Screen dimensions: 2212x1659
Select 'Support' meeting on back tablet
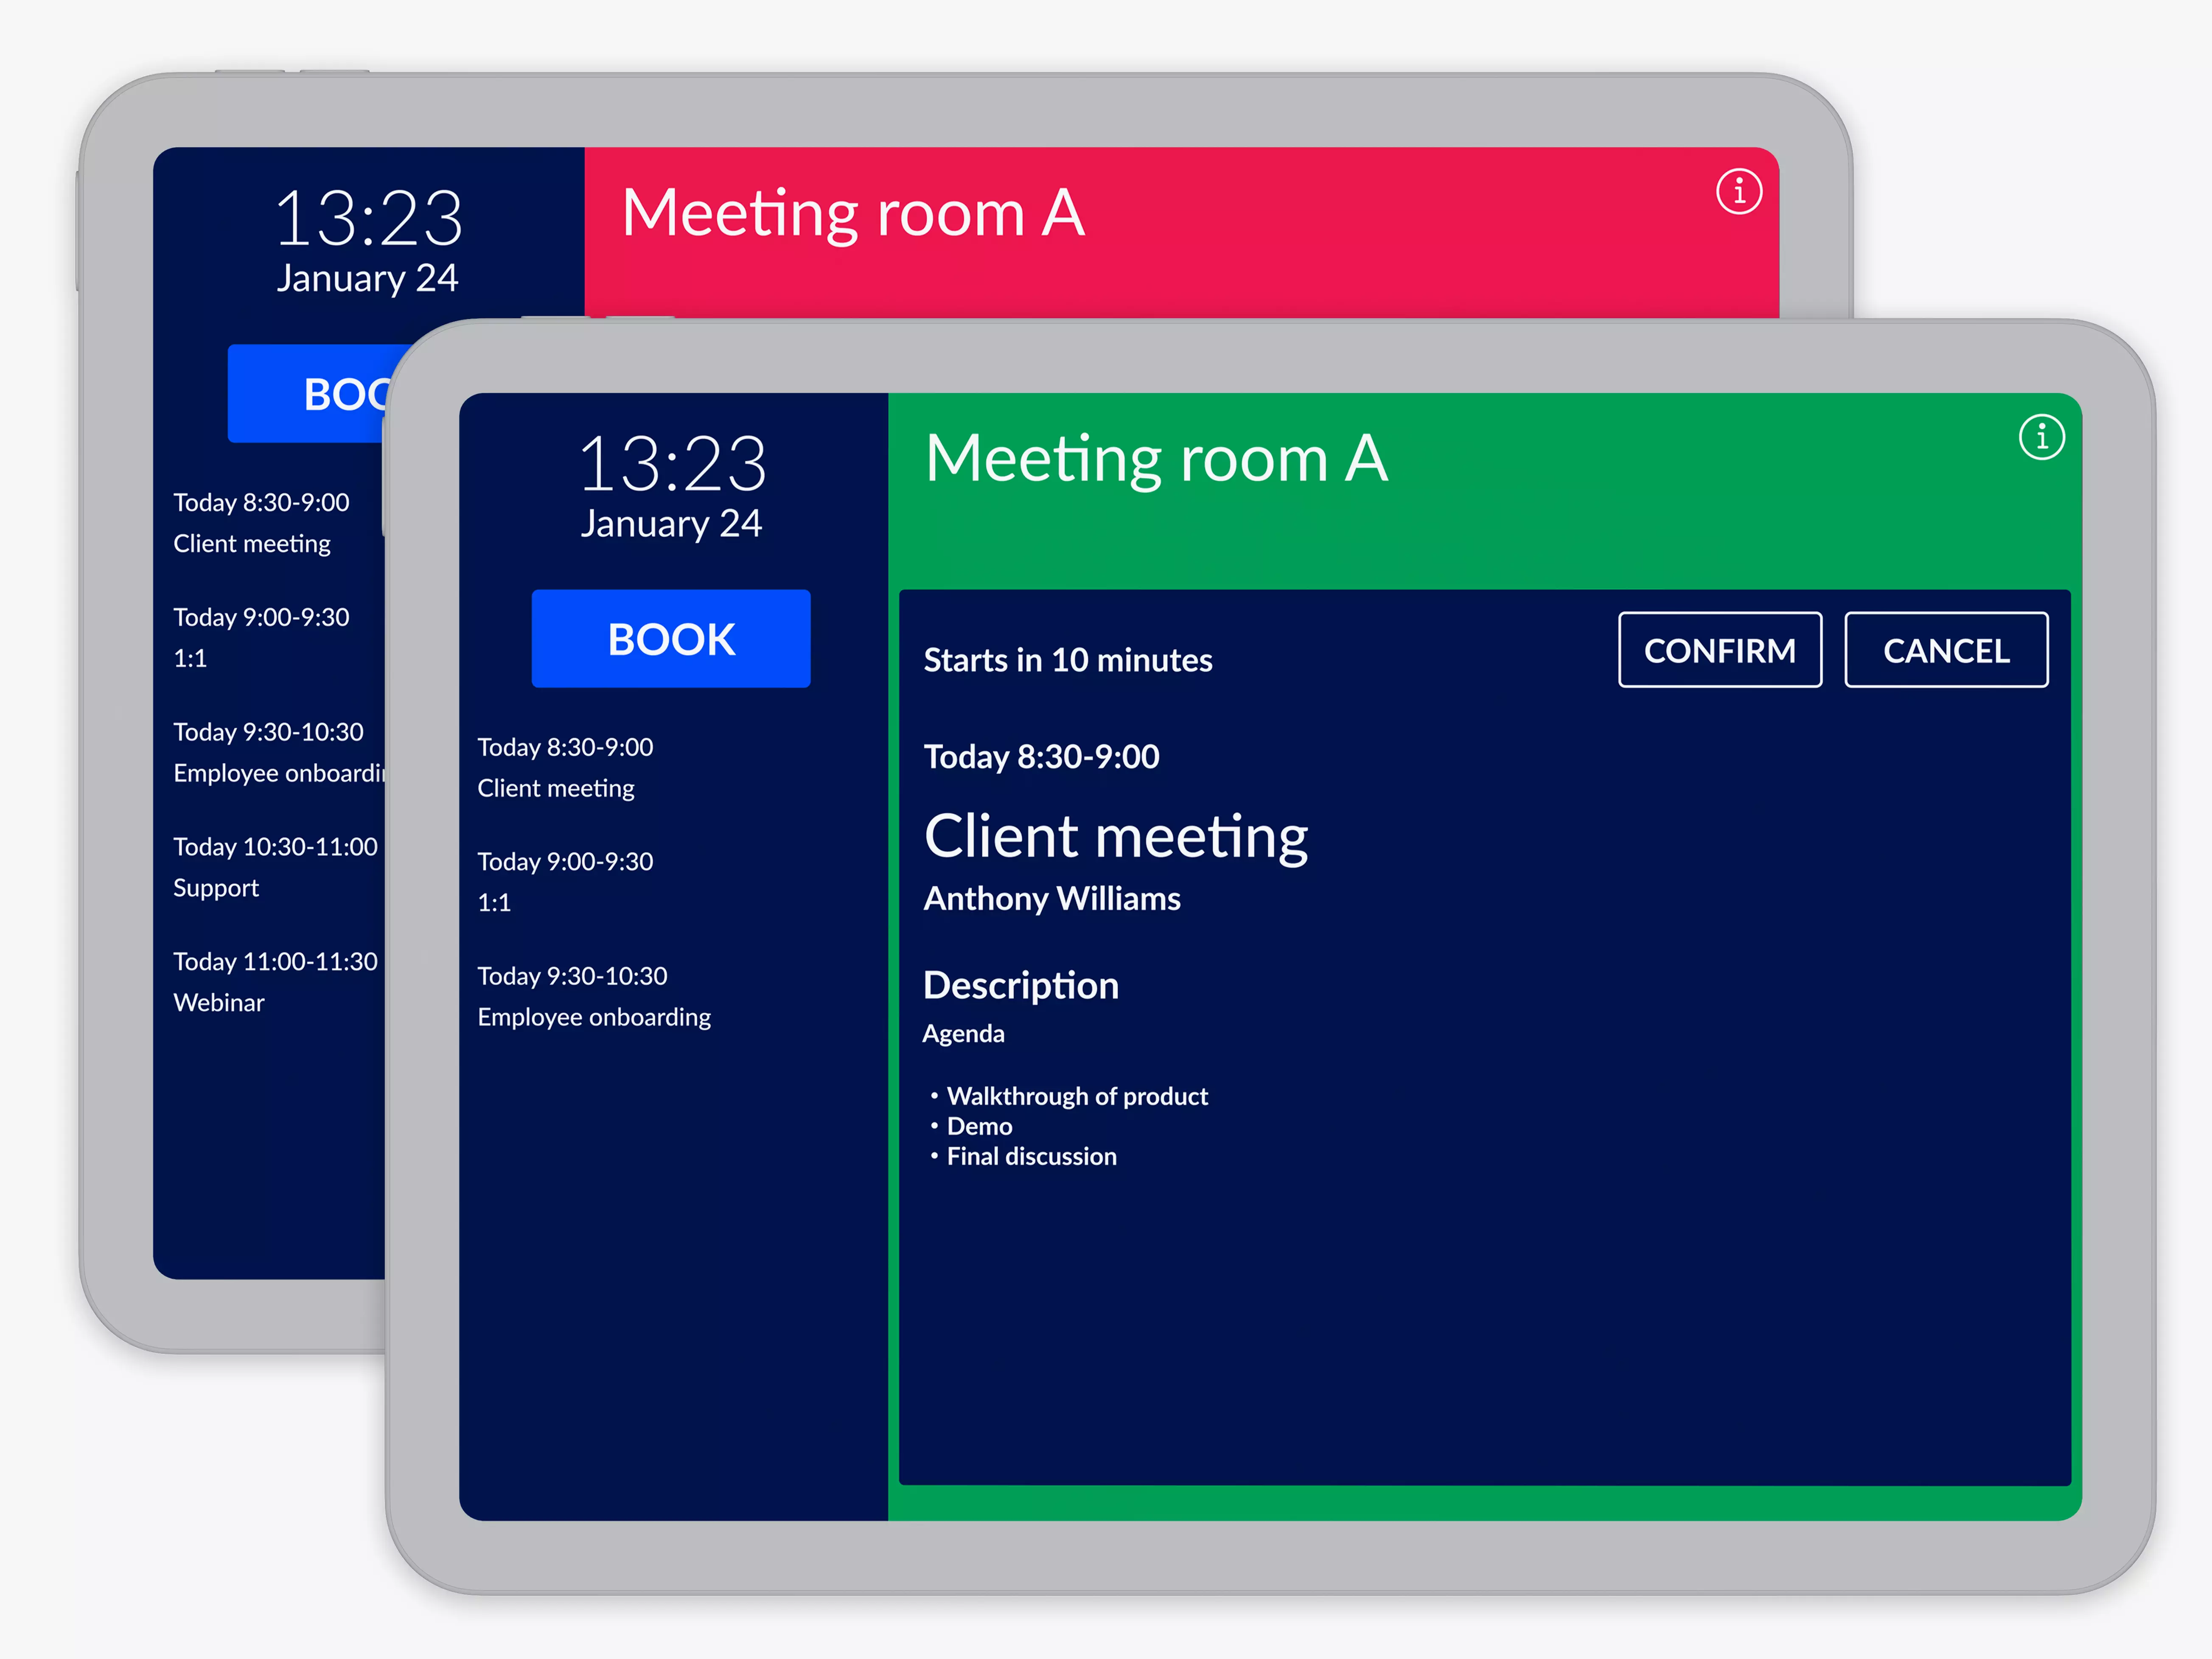tap(216, 888)
